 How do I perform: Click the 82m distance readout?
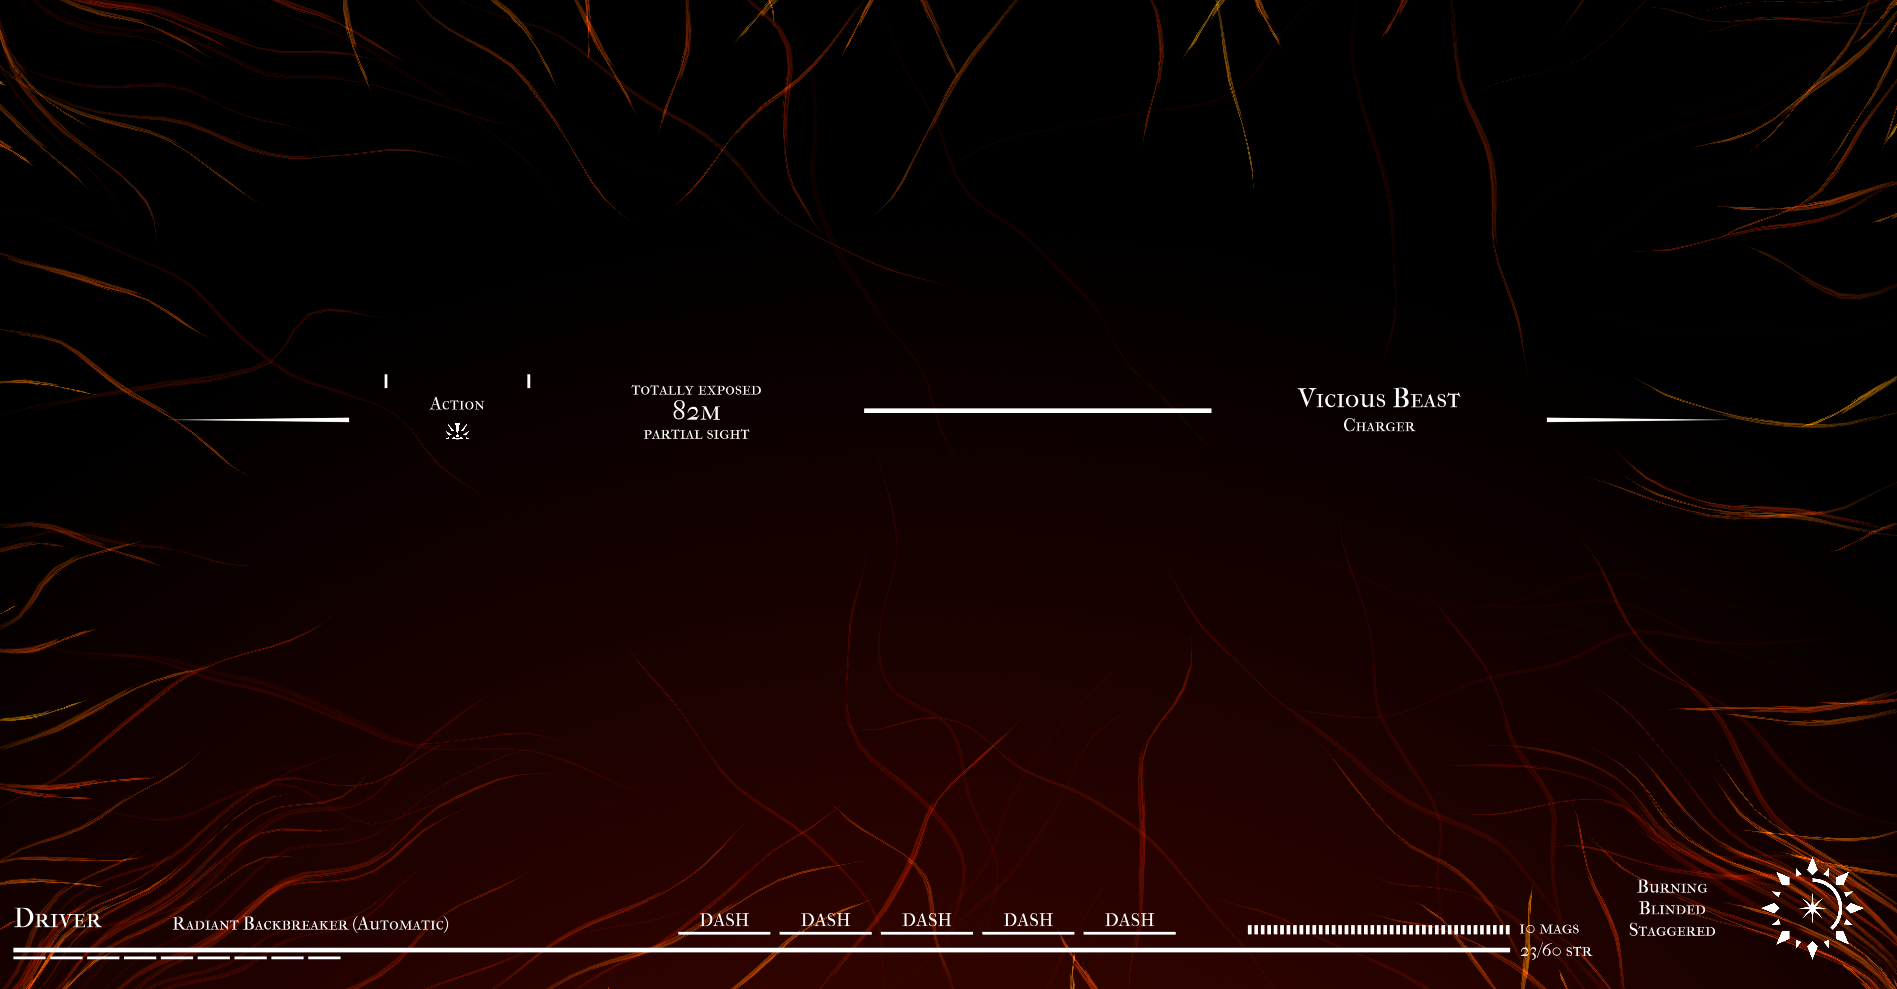coord(696,411)
